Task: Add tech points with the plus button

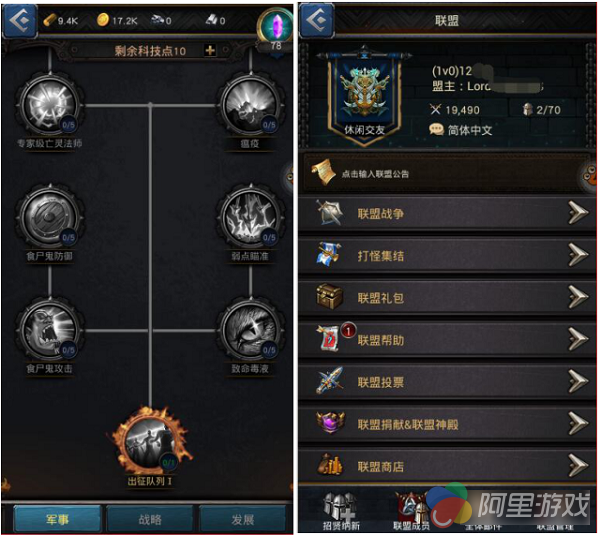Action: [x=210, y=51]
